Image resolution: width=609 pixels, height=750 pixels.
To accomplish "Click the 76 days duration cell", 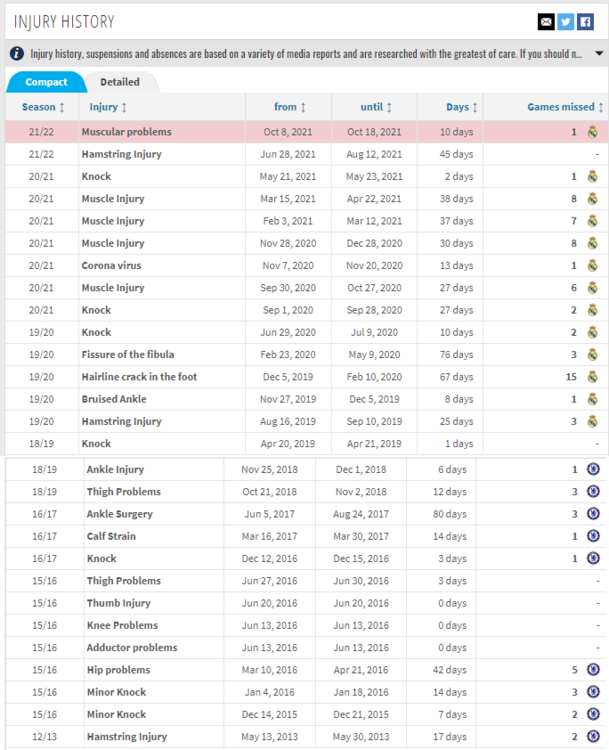I will pos(456,354).
